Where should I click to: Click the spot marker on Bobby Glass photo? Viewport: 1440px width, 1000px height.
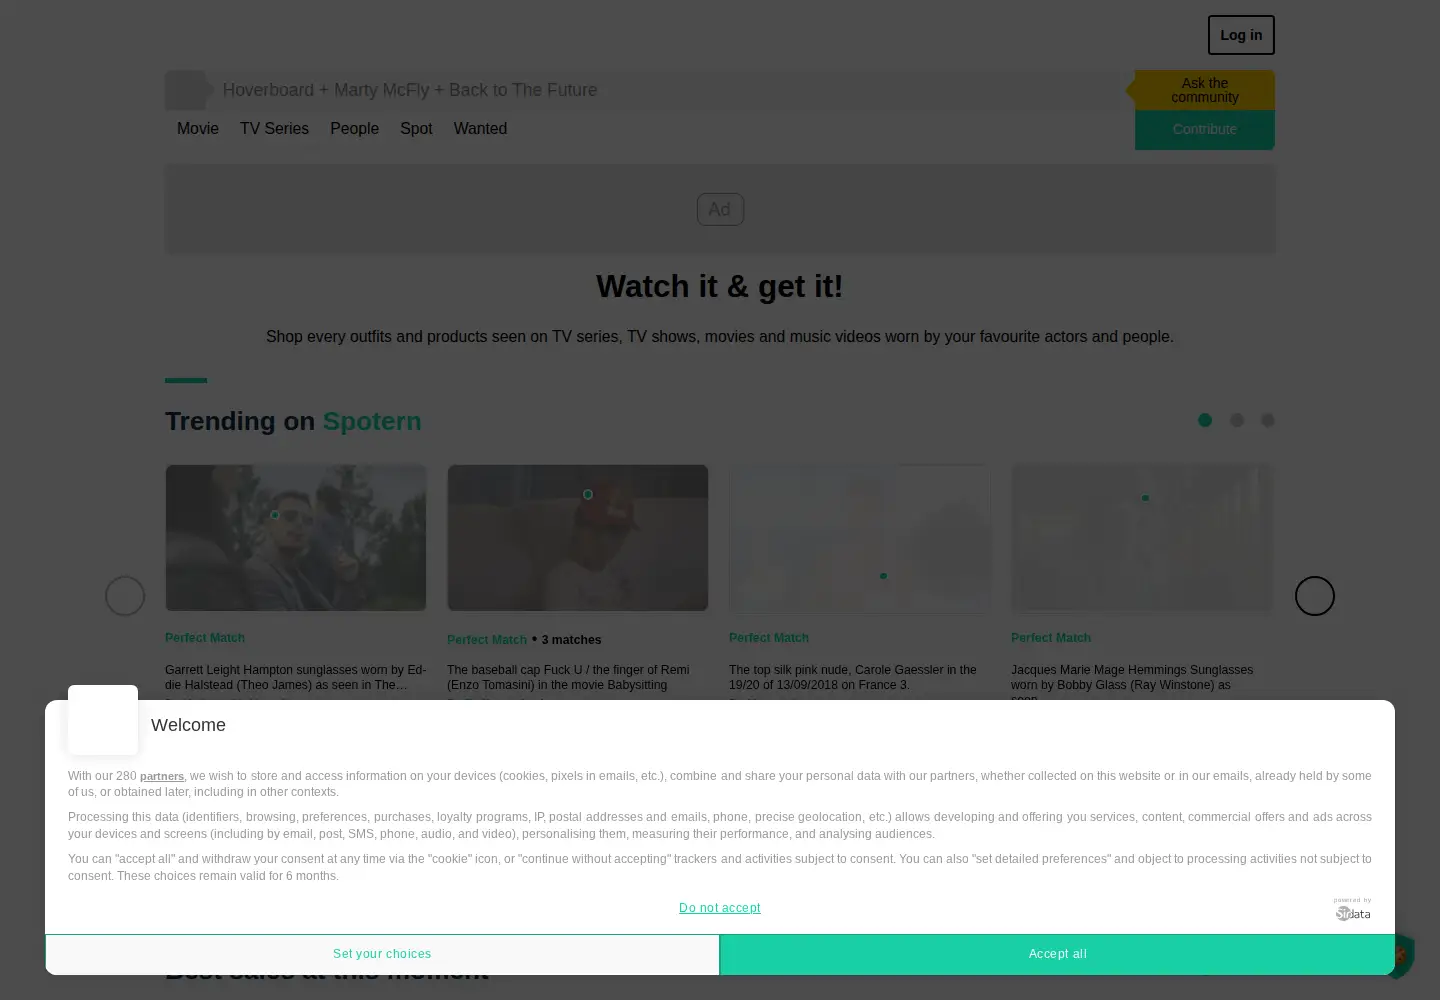(x=1146, y=498)
